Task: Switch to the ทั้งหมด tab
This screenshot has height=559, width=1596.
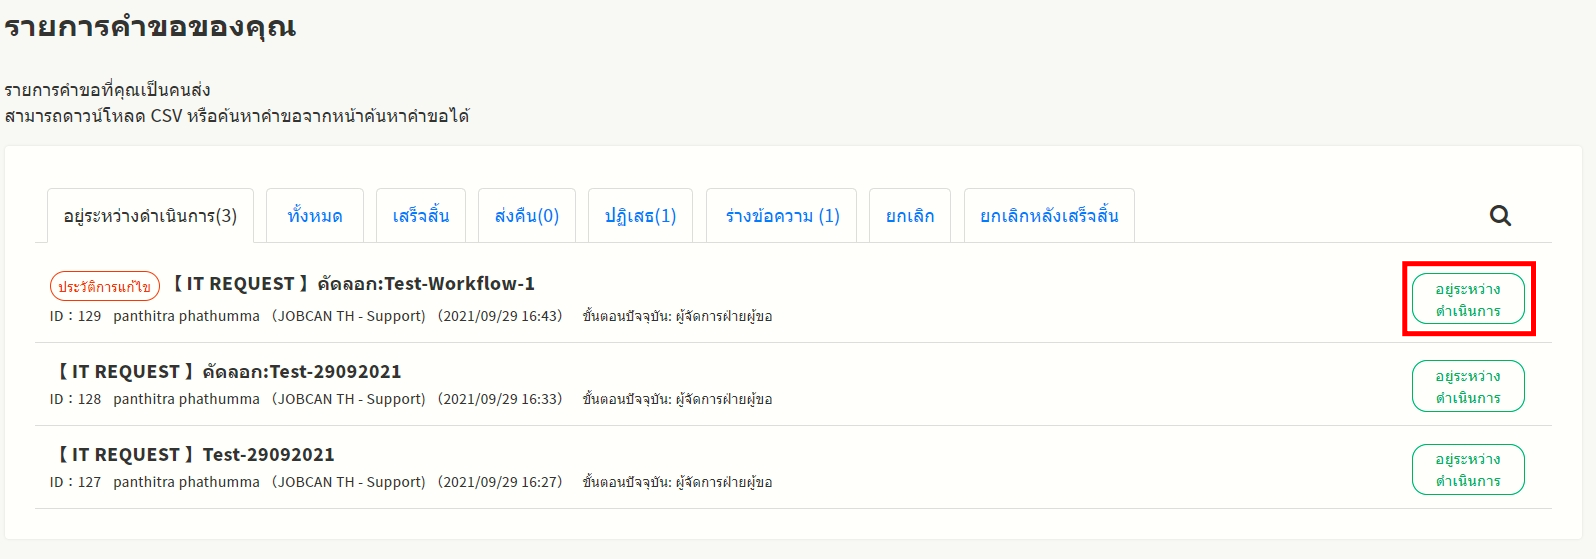Action: (315, 216)
